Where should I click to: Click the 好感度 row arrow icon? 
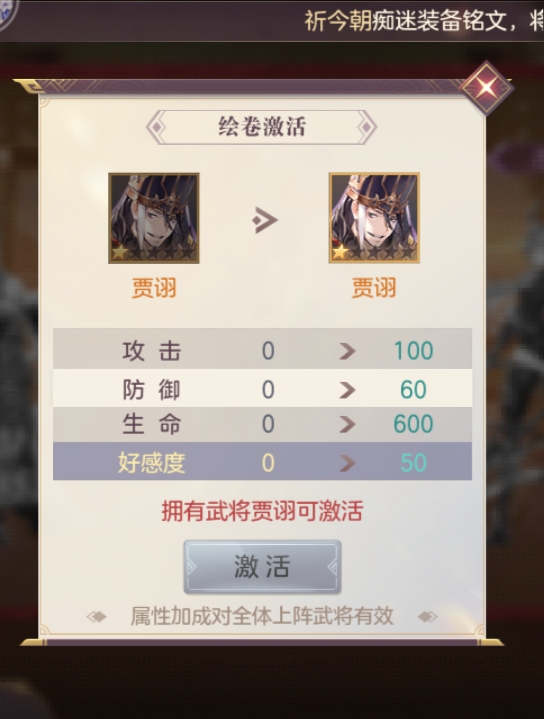click(x=347, y=463)
